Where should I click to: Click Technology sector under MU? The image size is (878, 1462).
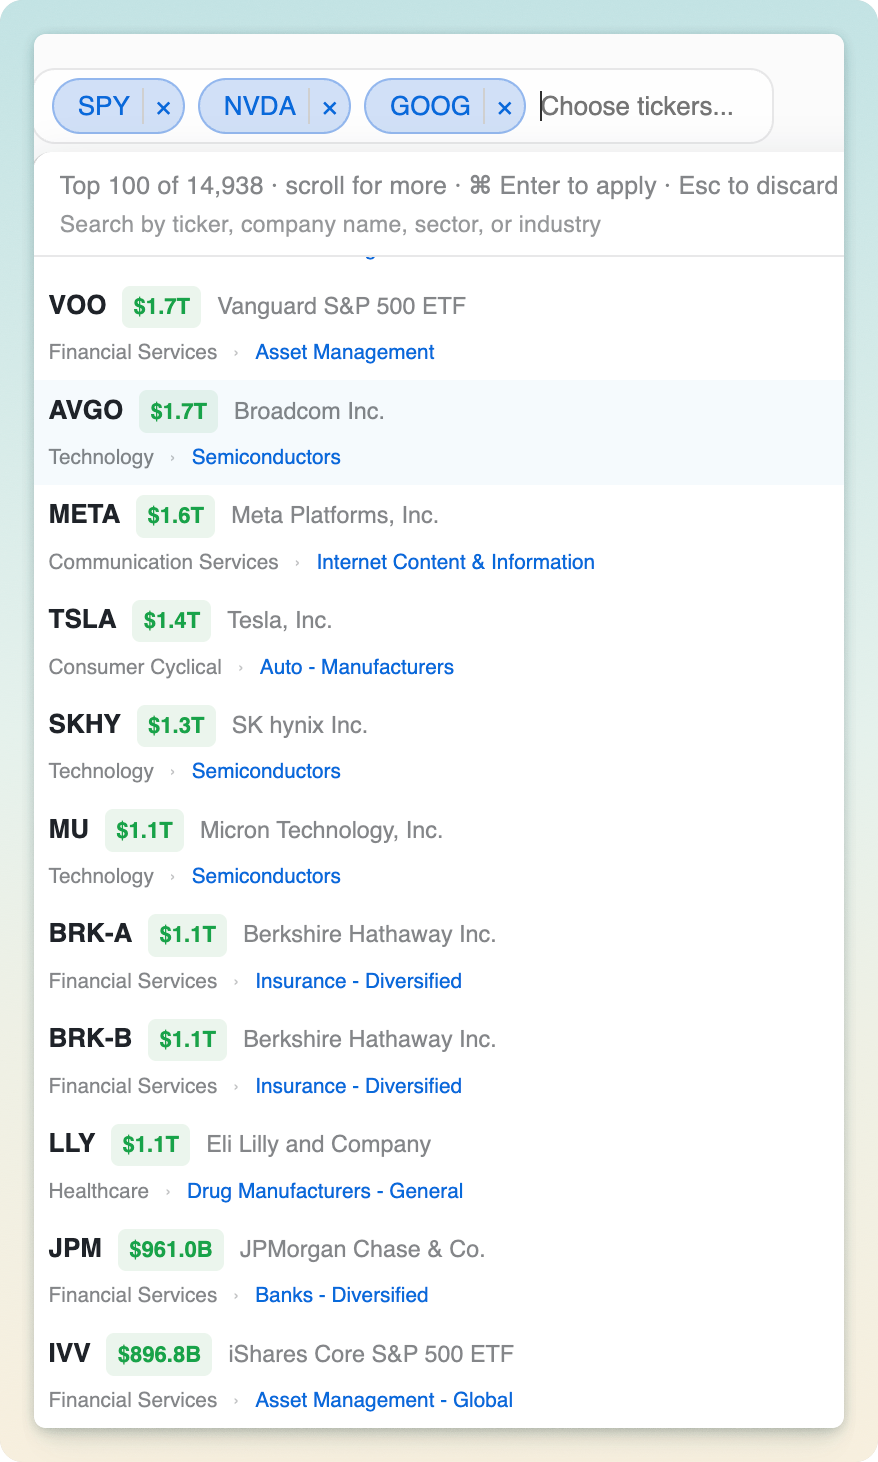pyautogui.click(x=101, y=876)
